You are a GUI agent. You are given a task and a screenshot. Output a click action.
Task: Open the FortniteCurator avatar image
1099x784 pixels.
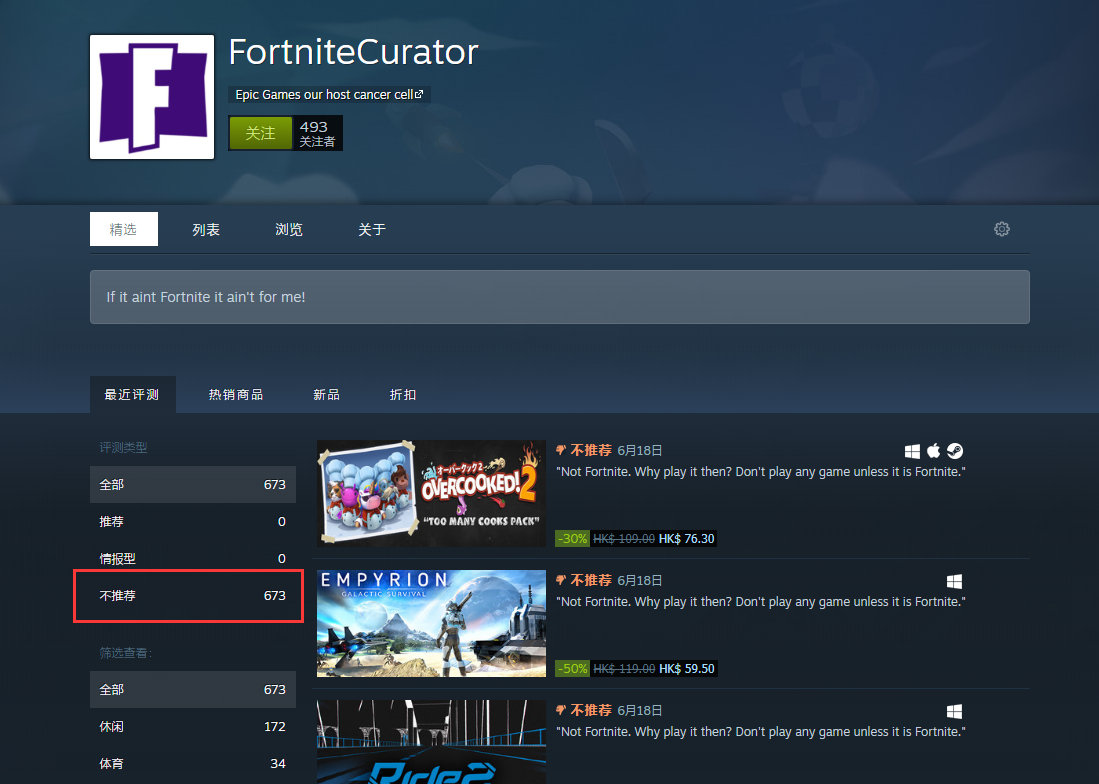point(152,97)
